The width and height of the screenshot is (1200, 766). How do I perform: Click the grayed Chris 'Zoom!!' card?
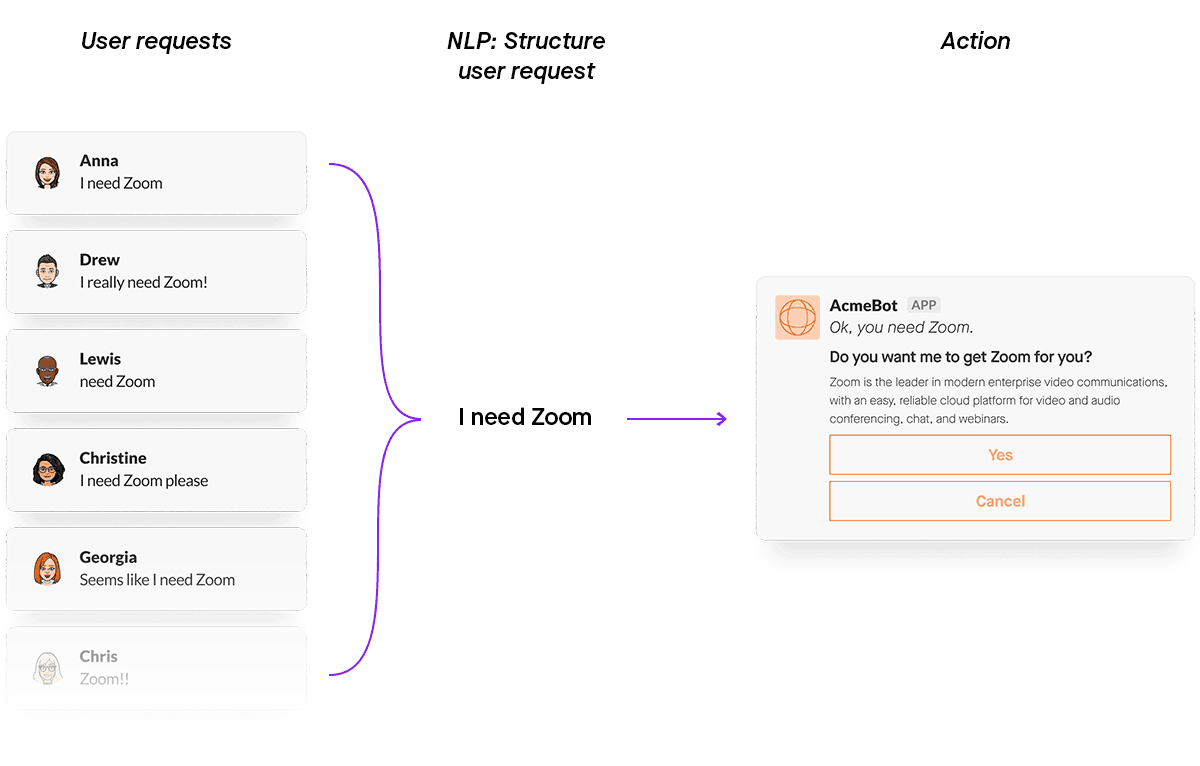click(x=156, y=666)
